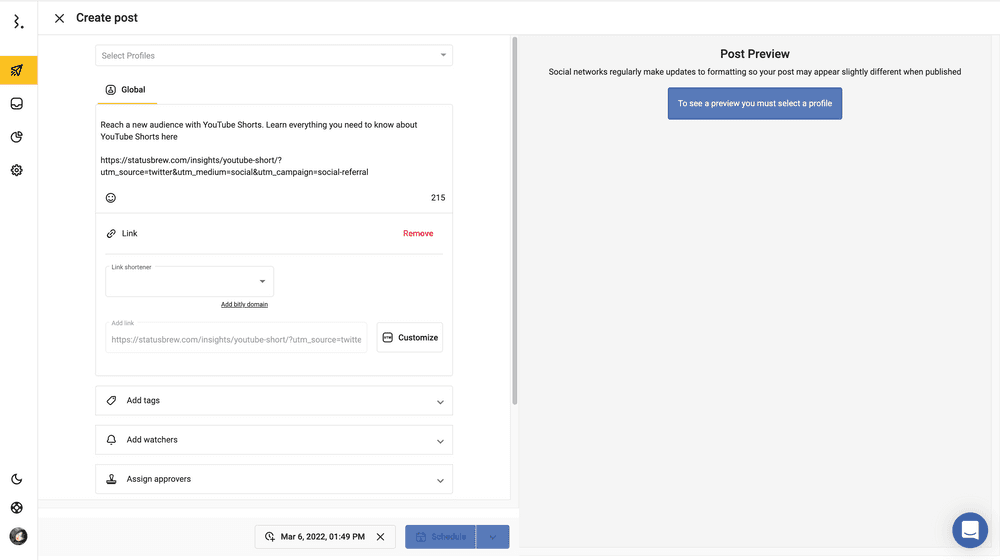The width and height of the screenshot is (1000, 560).
Task: Clear the scheduled date Mar 6, 2022
Action: point(380,537)
